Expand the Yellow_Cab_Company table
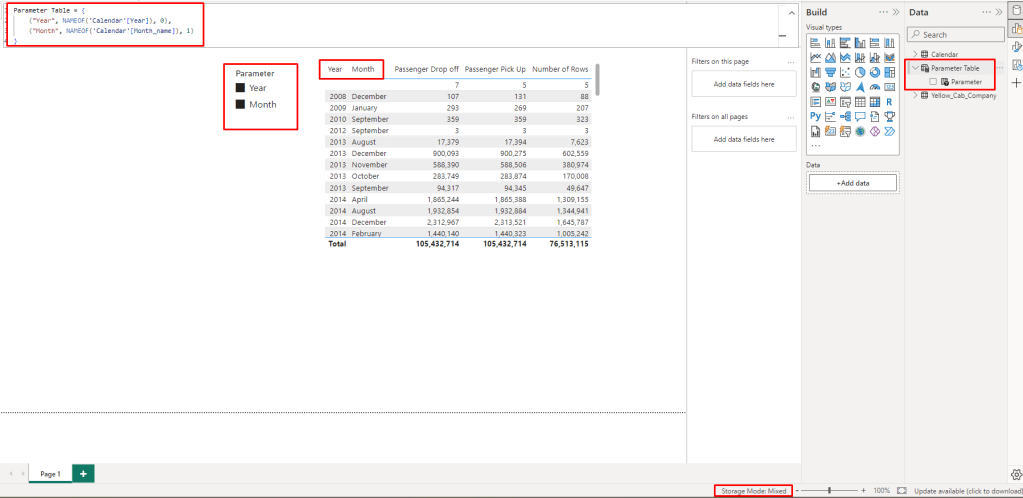1023x498 pixels. (914, 96)
